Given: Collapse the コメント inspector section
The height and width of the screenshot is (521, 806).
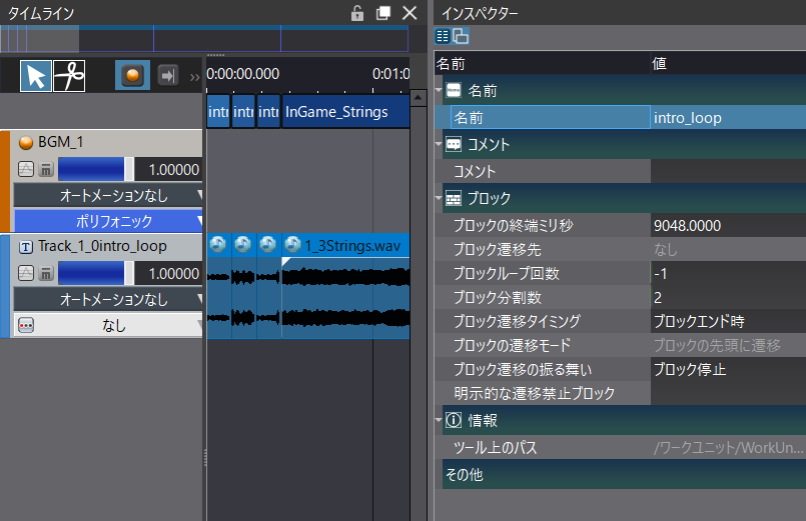Looking at the screenshot, I should coord(438,144).
